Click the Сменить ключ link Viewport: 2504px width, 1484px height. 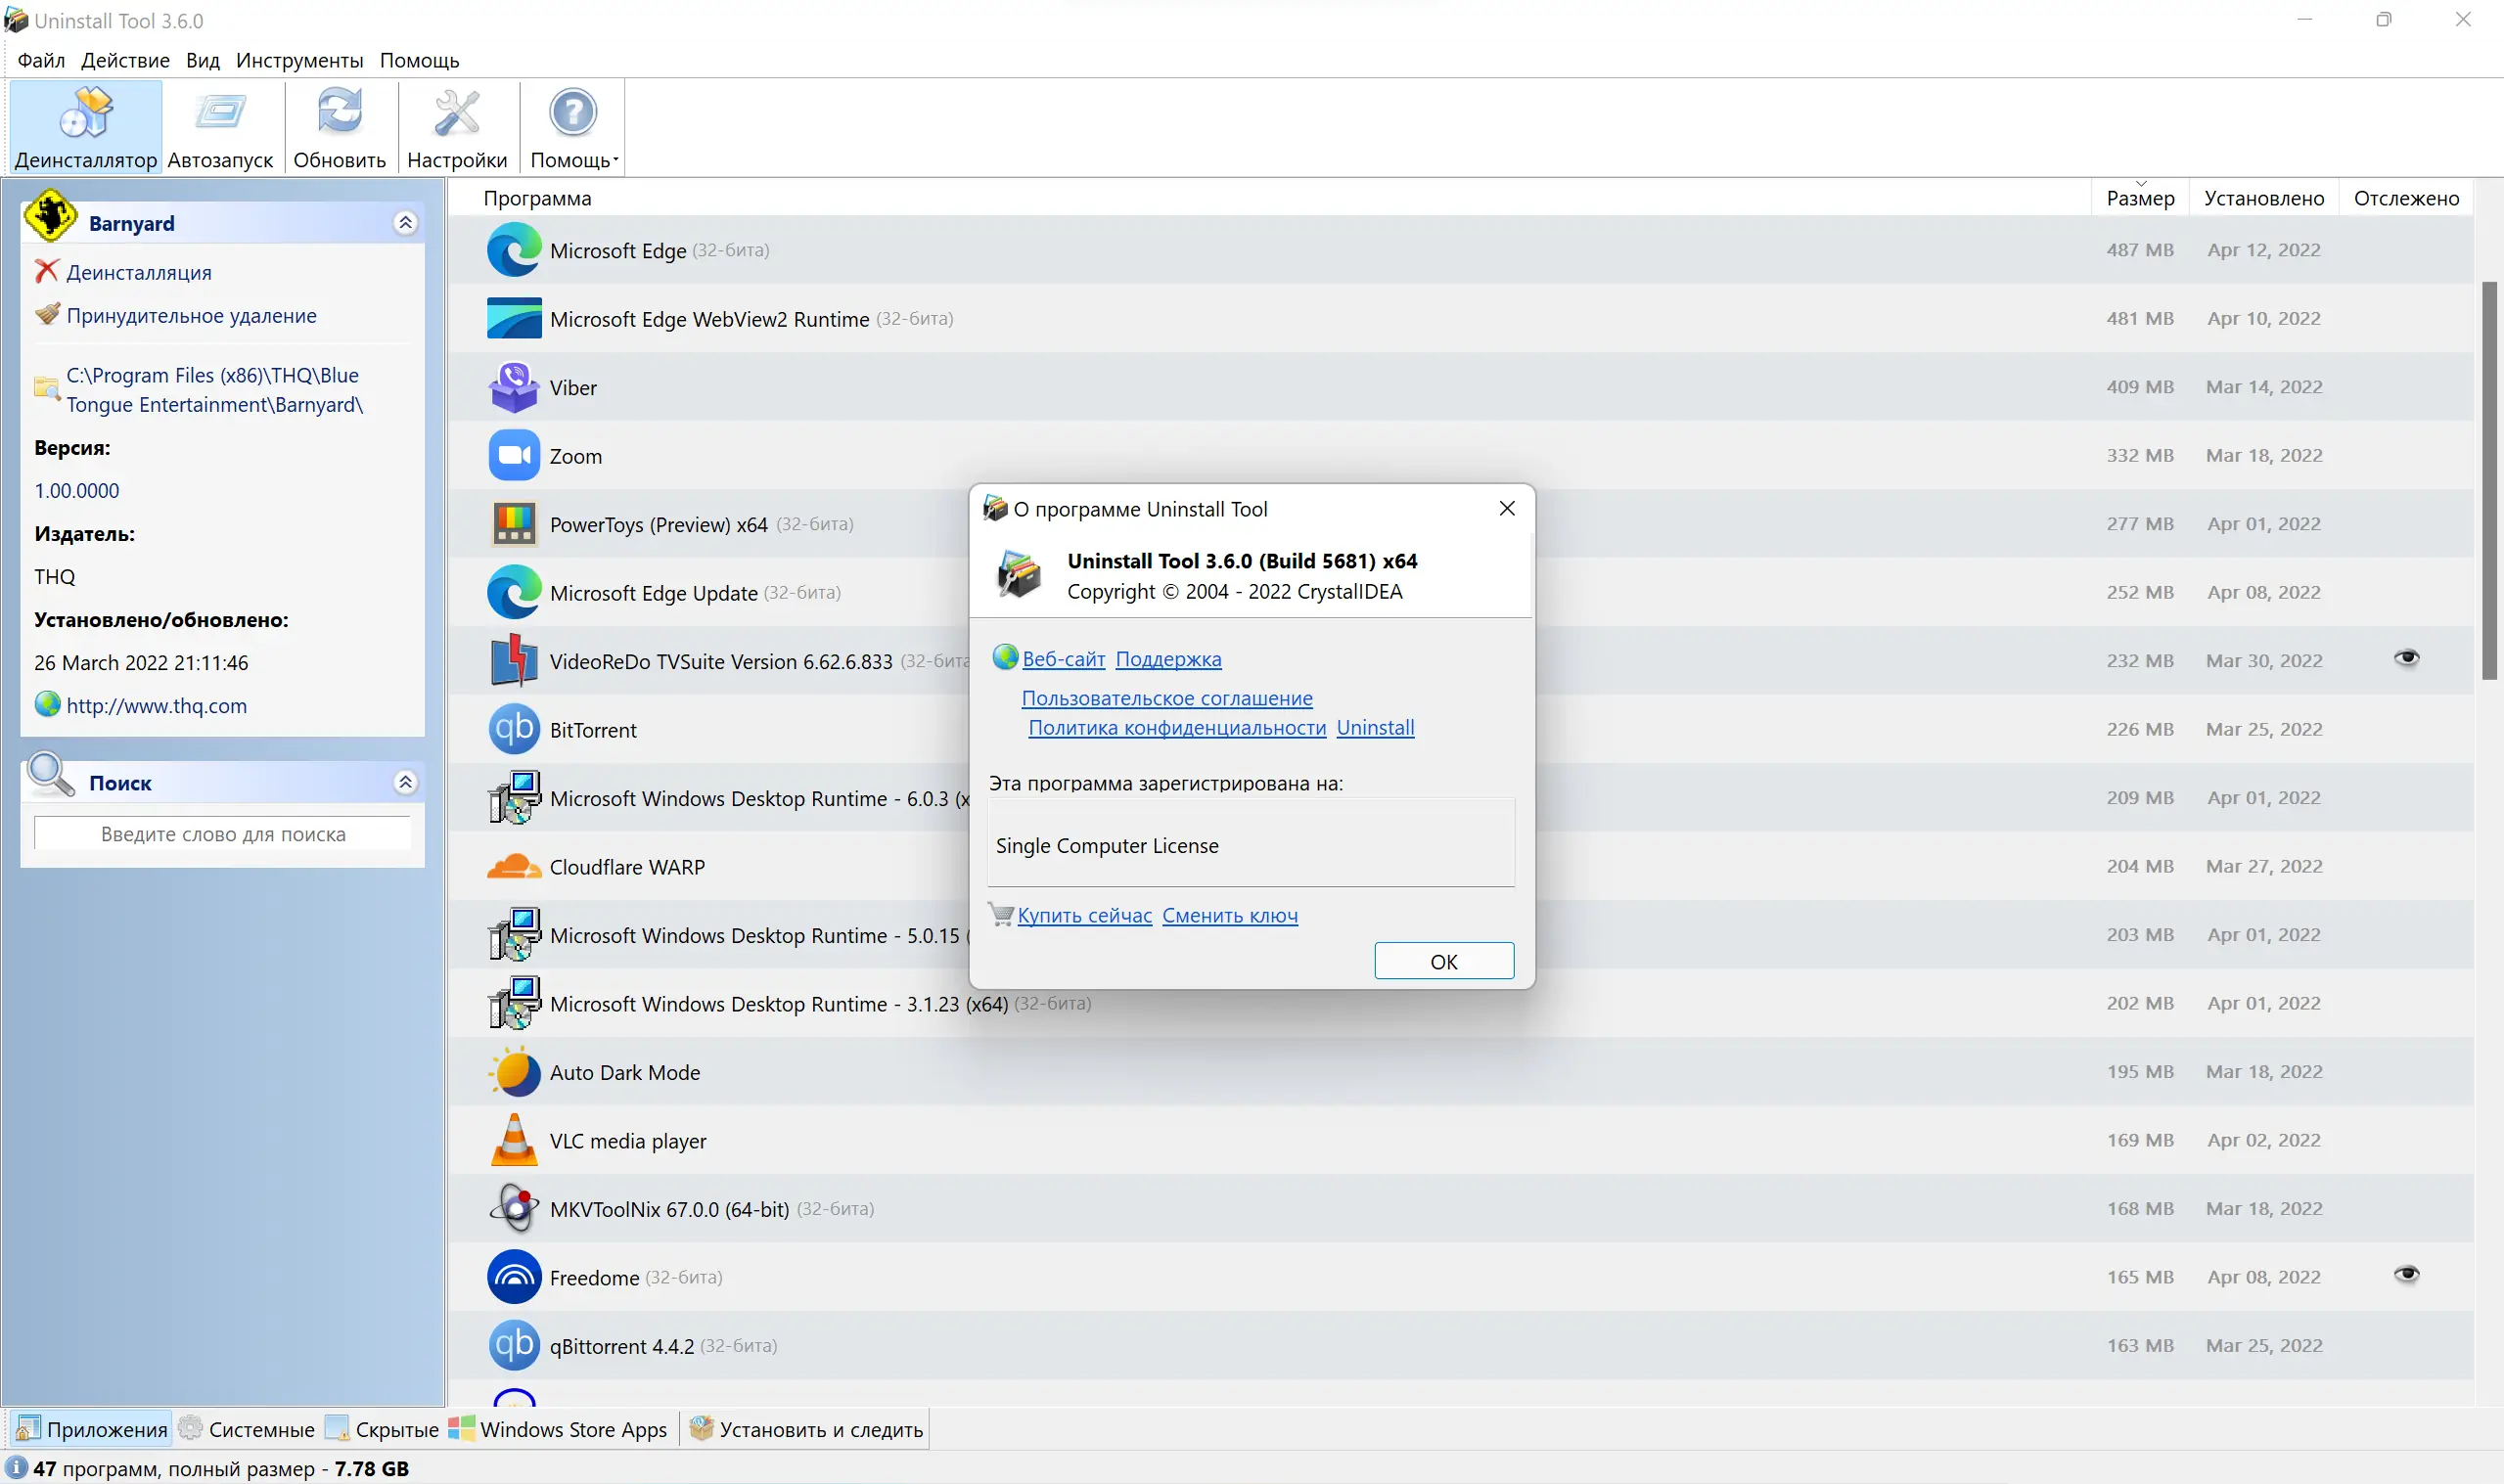(1229, 915)
